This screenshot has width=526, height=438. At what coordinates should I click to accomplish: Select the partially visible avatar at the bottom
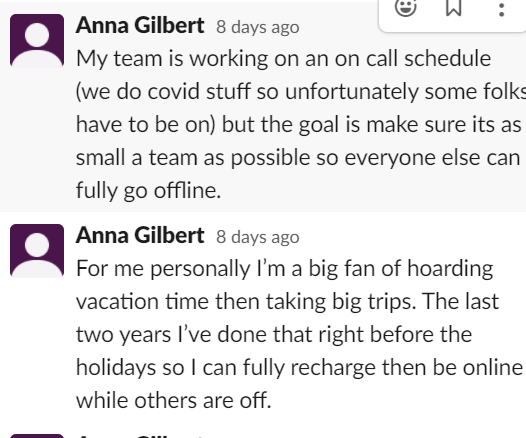pyautogui.click(x=37, y=436)
